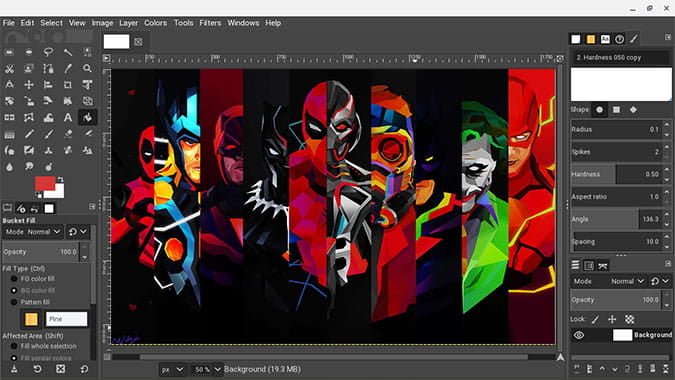Select the Ink tool
Image resolution: width=675 pixels, height=380 pixels.
(9, 151)
